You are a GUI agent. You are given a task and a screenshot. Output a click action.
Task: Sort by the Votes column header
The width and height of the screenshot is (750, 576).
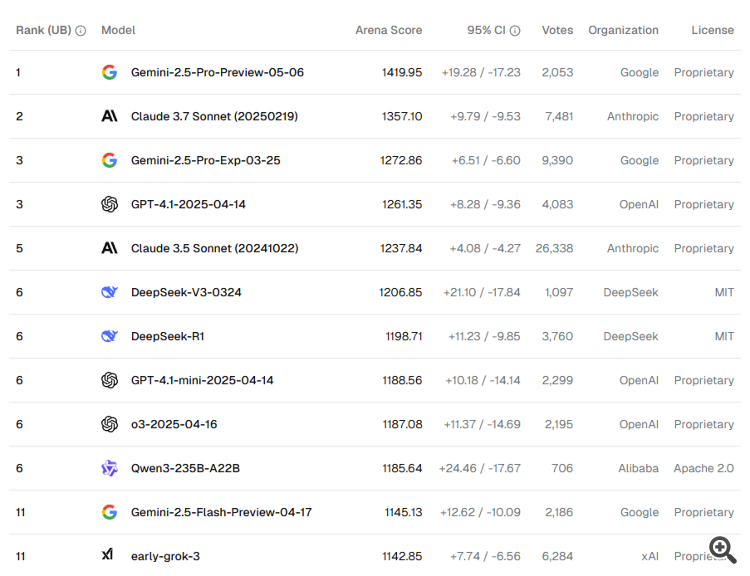(557, 31)
